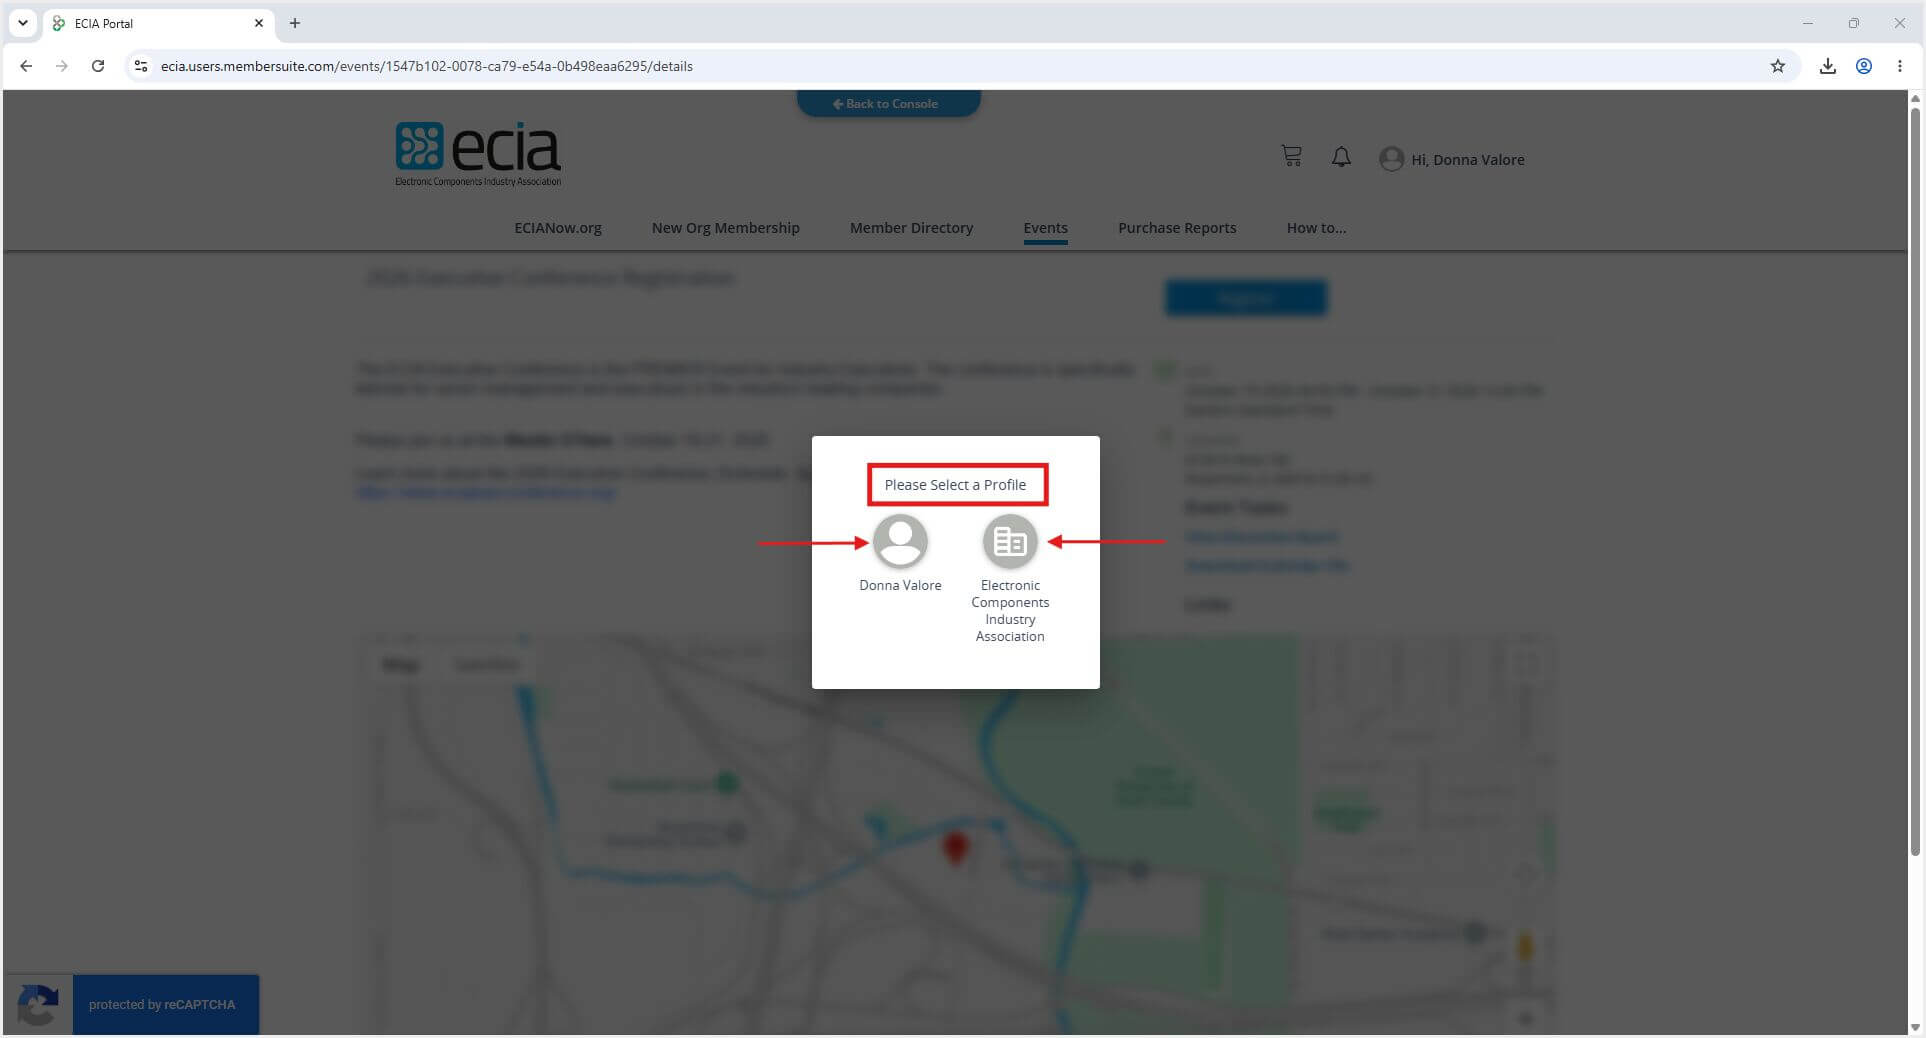Open New Org Membership menu
The width and height of the screenshot is (1926, 1038).
726,228
